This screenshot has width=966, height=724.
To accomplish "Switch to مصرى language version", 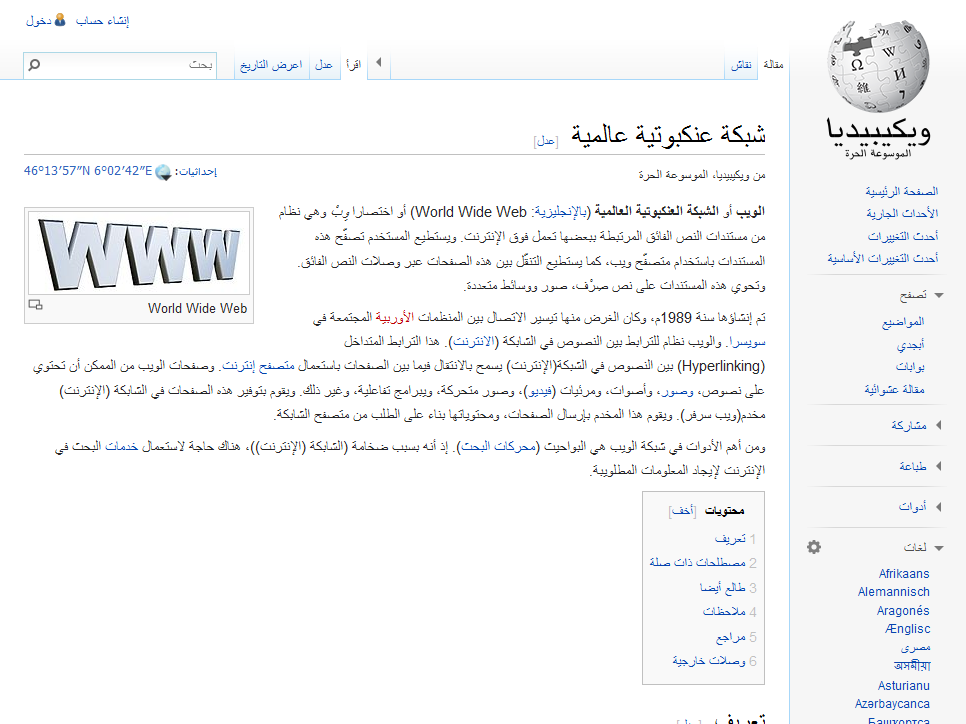I will (915, 648).
